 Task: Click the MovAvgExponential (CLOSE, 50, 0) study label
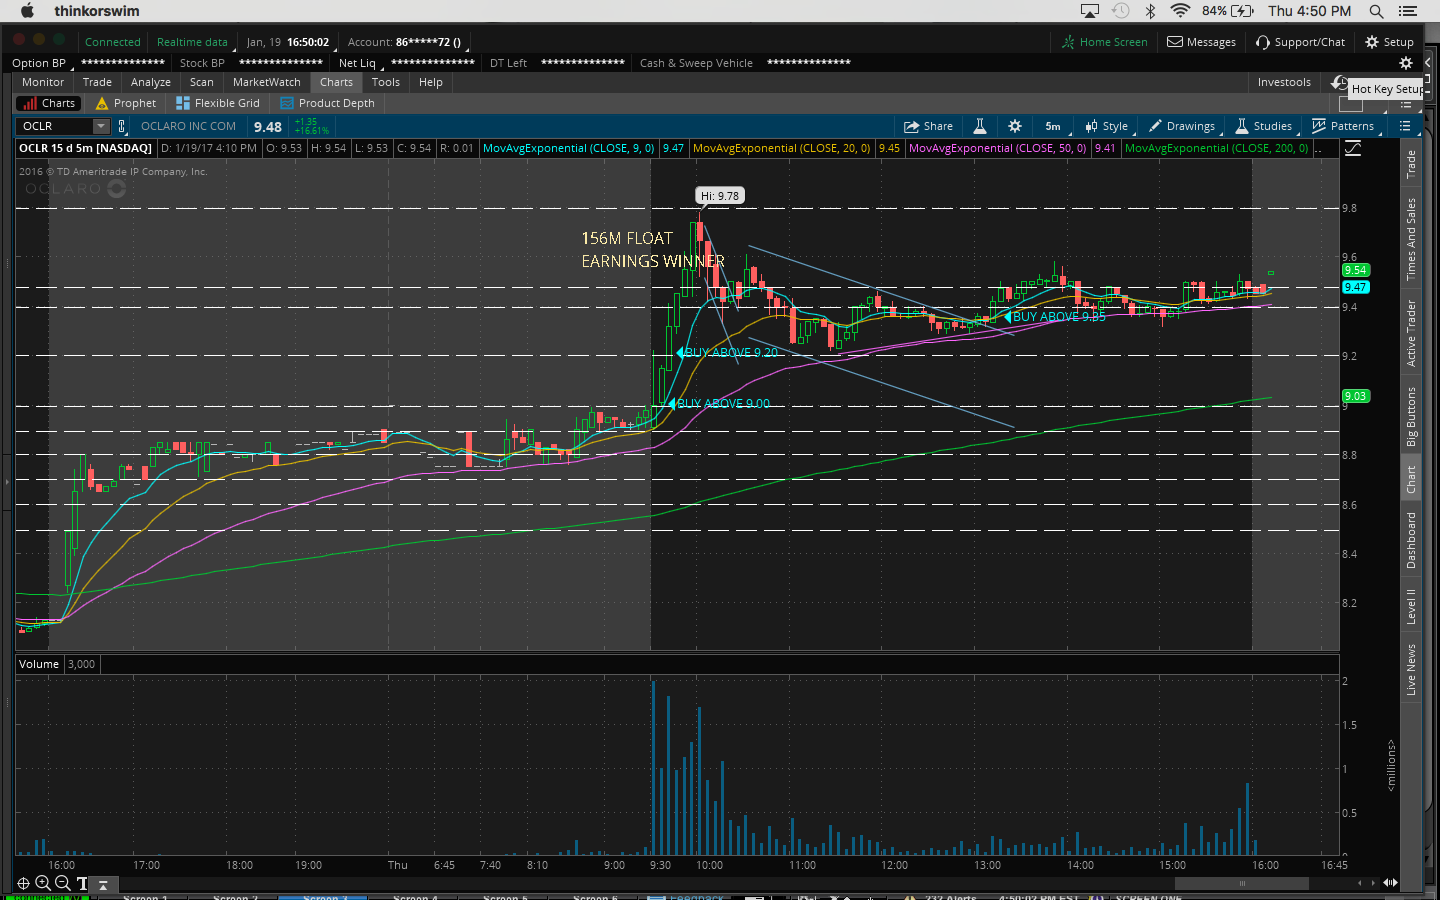pos(997,148)
